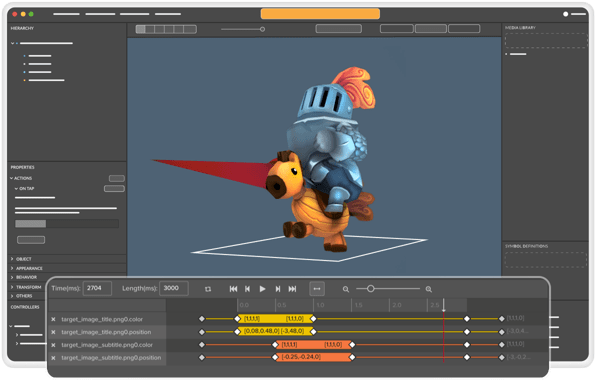Screen dimensions: 595x381
Task: Remove the target_image_title.png0.position track
Action: tap(54, 332)
